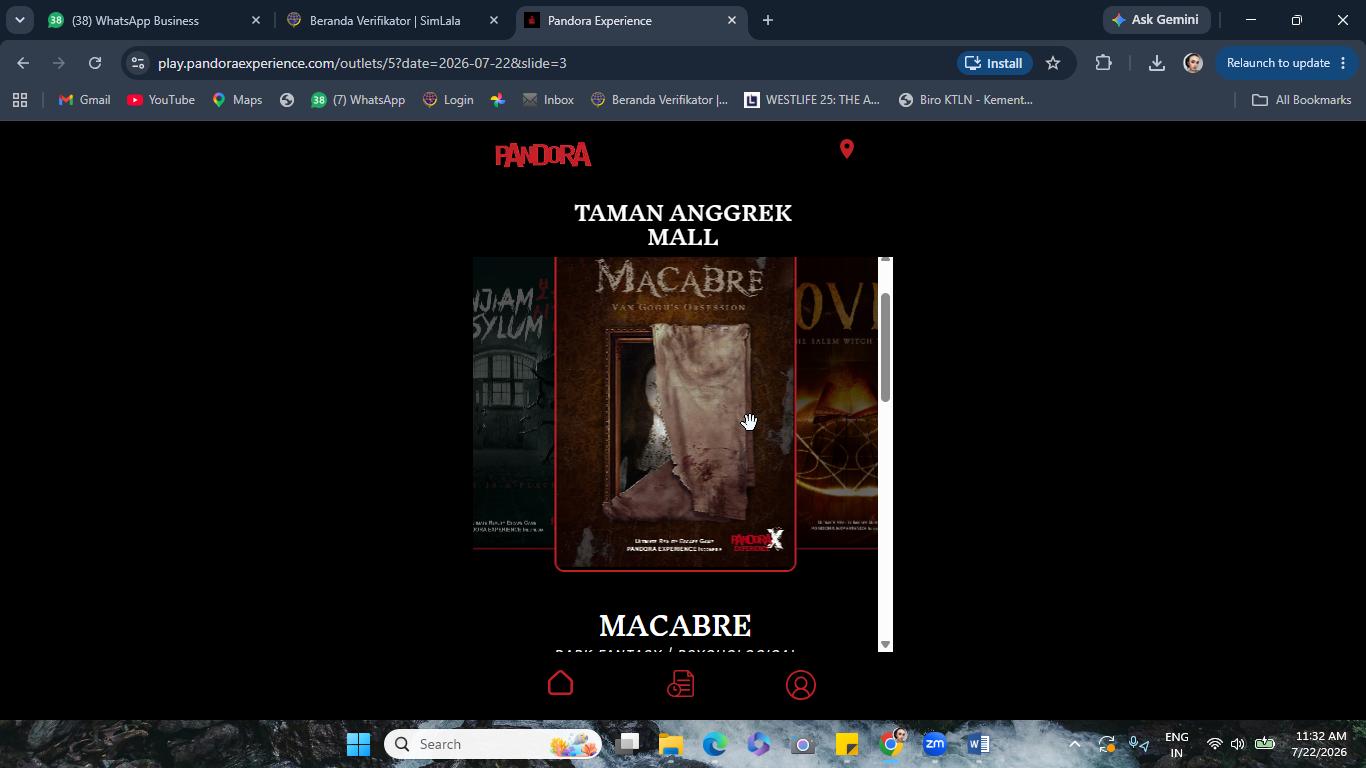Click the Windows taskbar Search box
The image size is (1366, 768).
click(494, 744)
